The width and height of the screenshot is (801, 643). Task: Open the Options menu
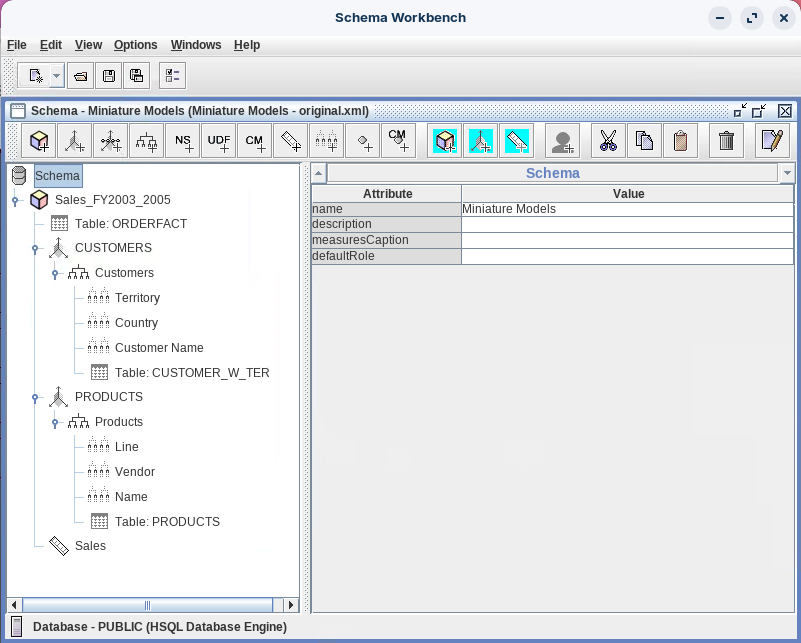pyautogui.click(x=135, y=45)
